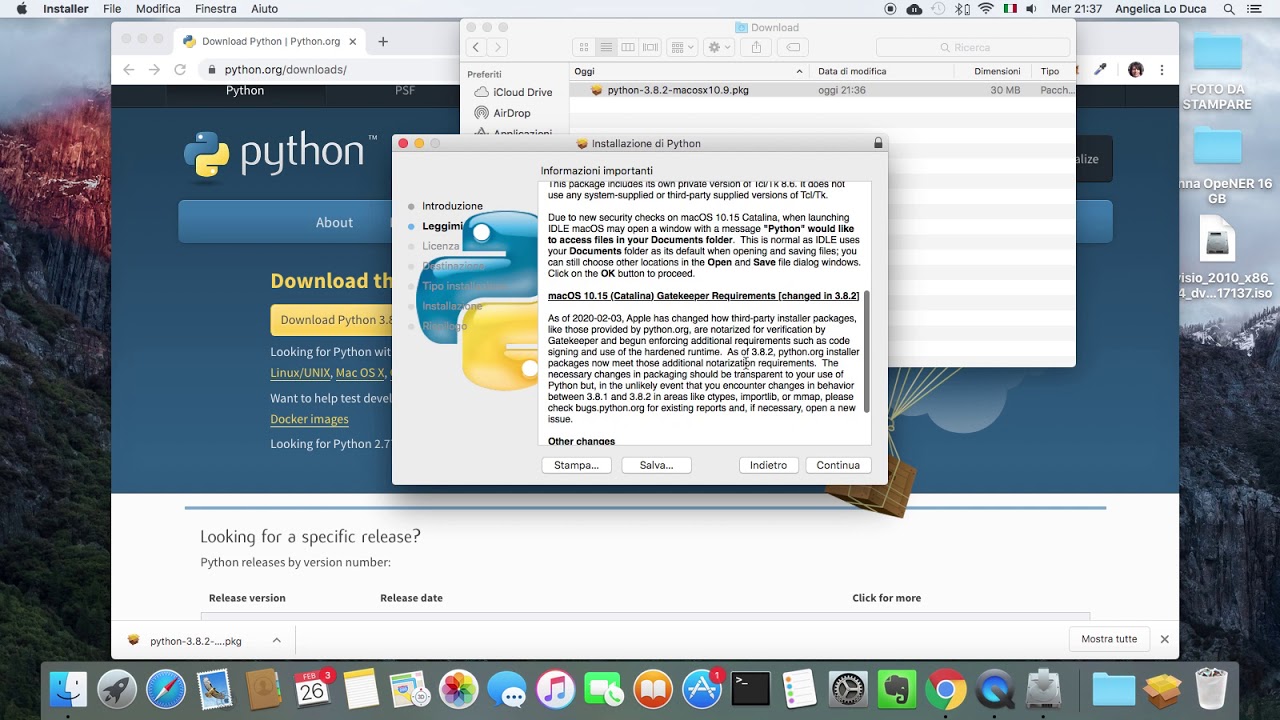
Task: Click the Chrome back arrow
Action: coord(128,70)
